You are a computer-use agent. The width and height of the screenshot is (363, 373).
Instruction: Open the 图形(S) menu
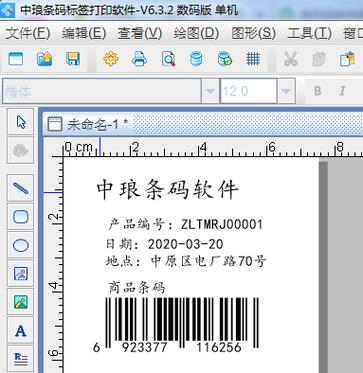(253, 33)
